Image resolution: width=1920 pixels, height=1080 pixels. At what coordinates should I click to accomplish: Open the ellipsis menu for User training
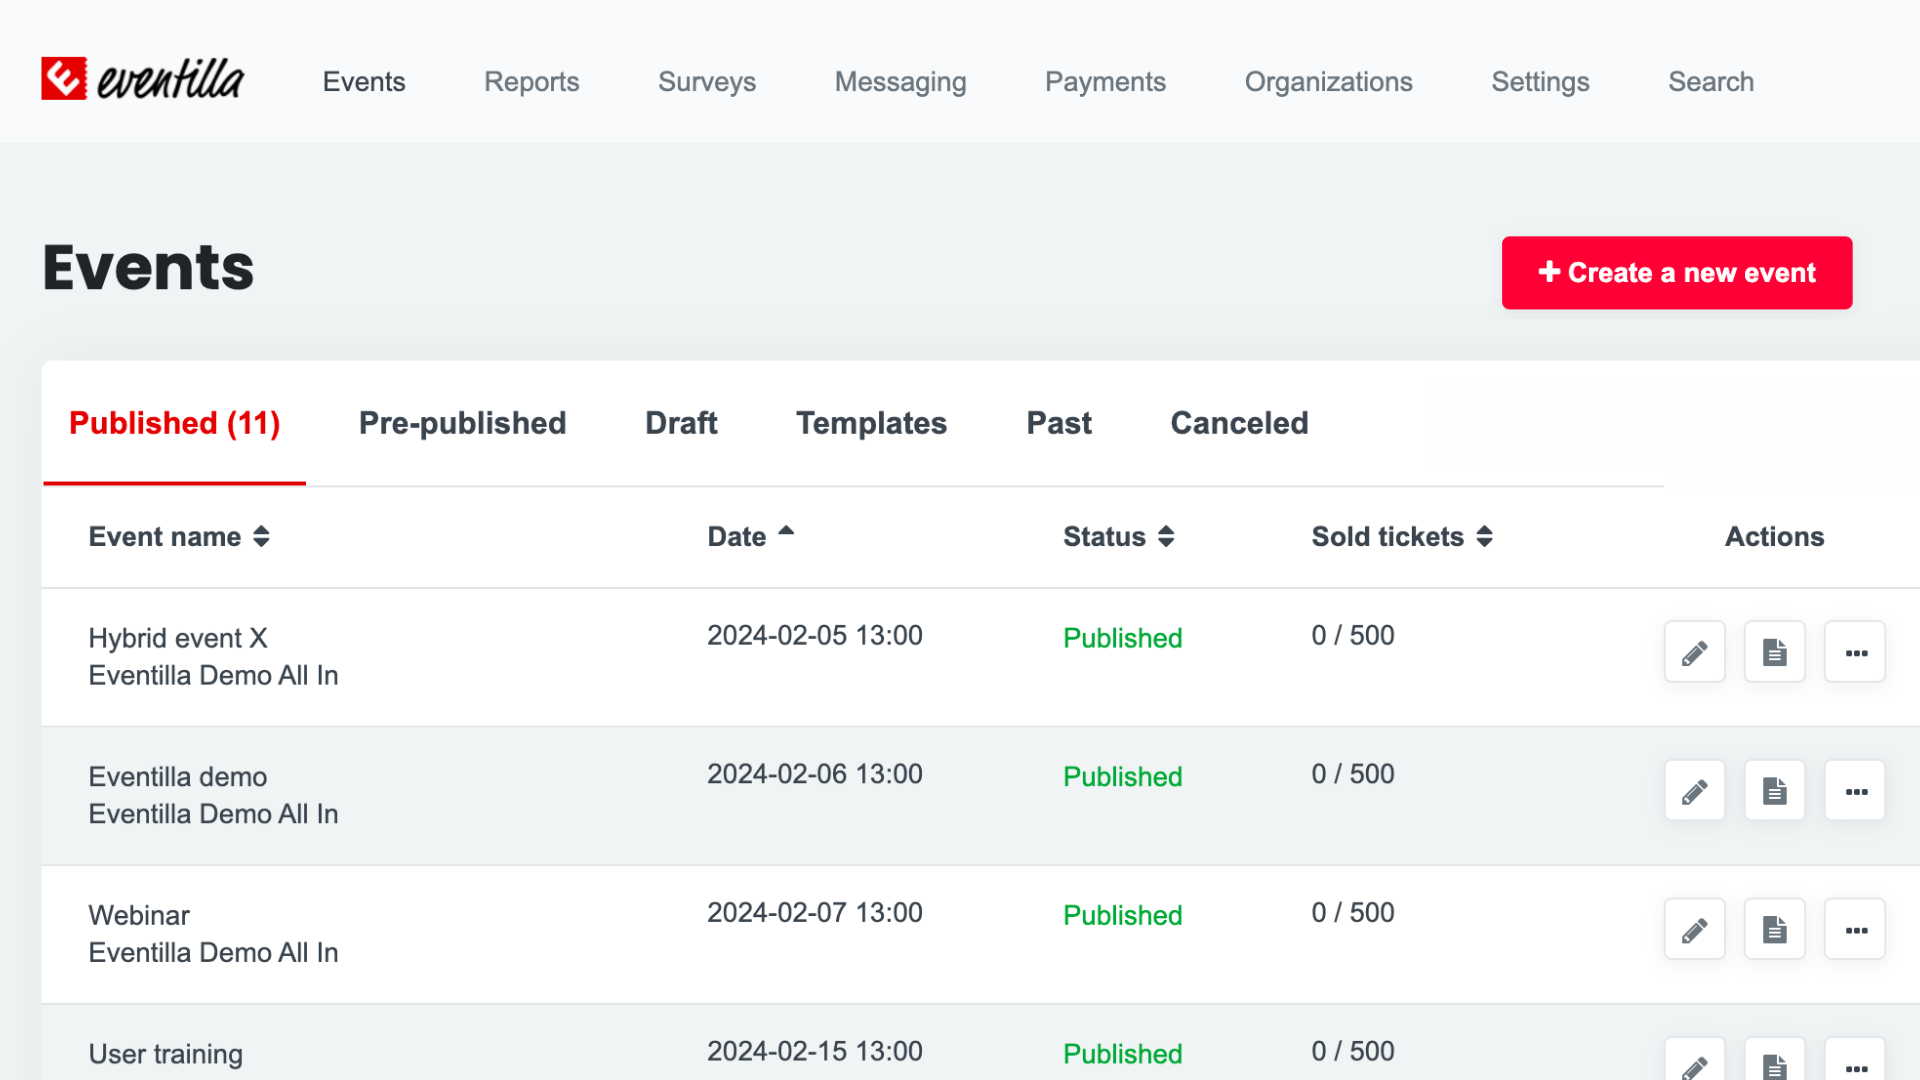pos(1855,1066)
